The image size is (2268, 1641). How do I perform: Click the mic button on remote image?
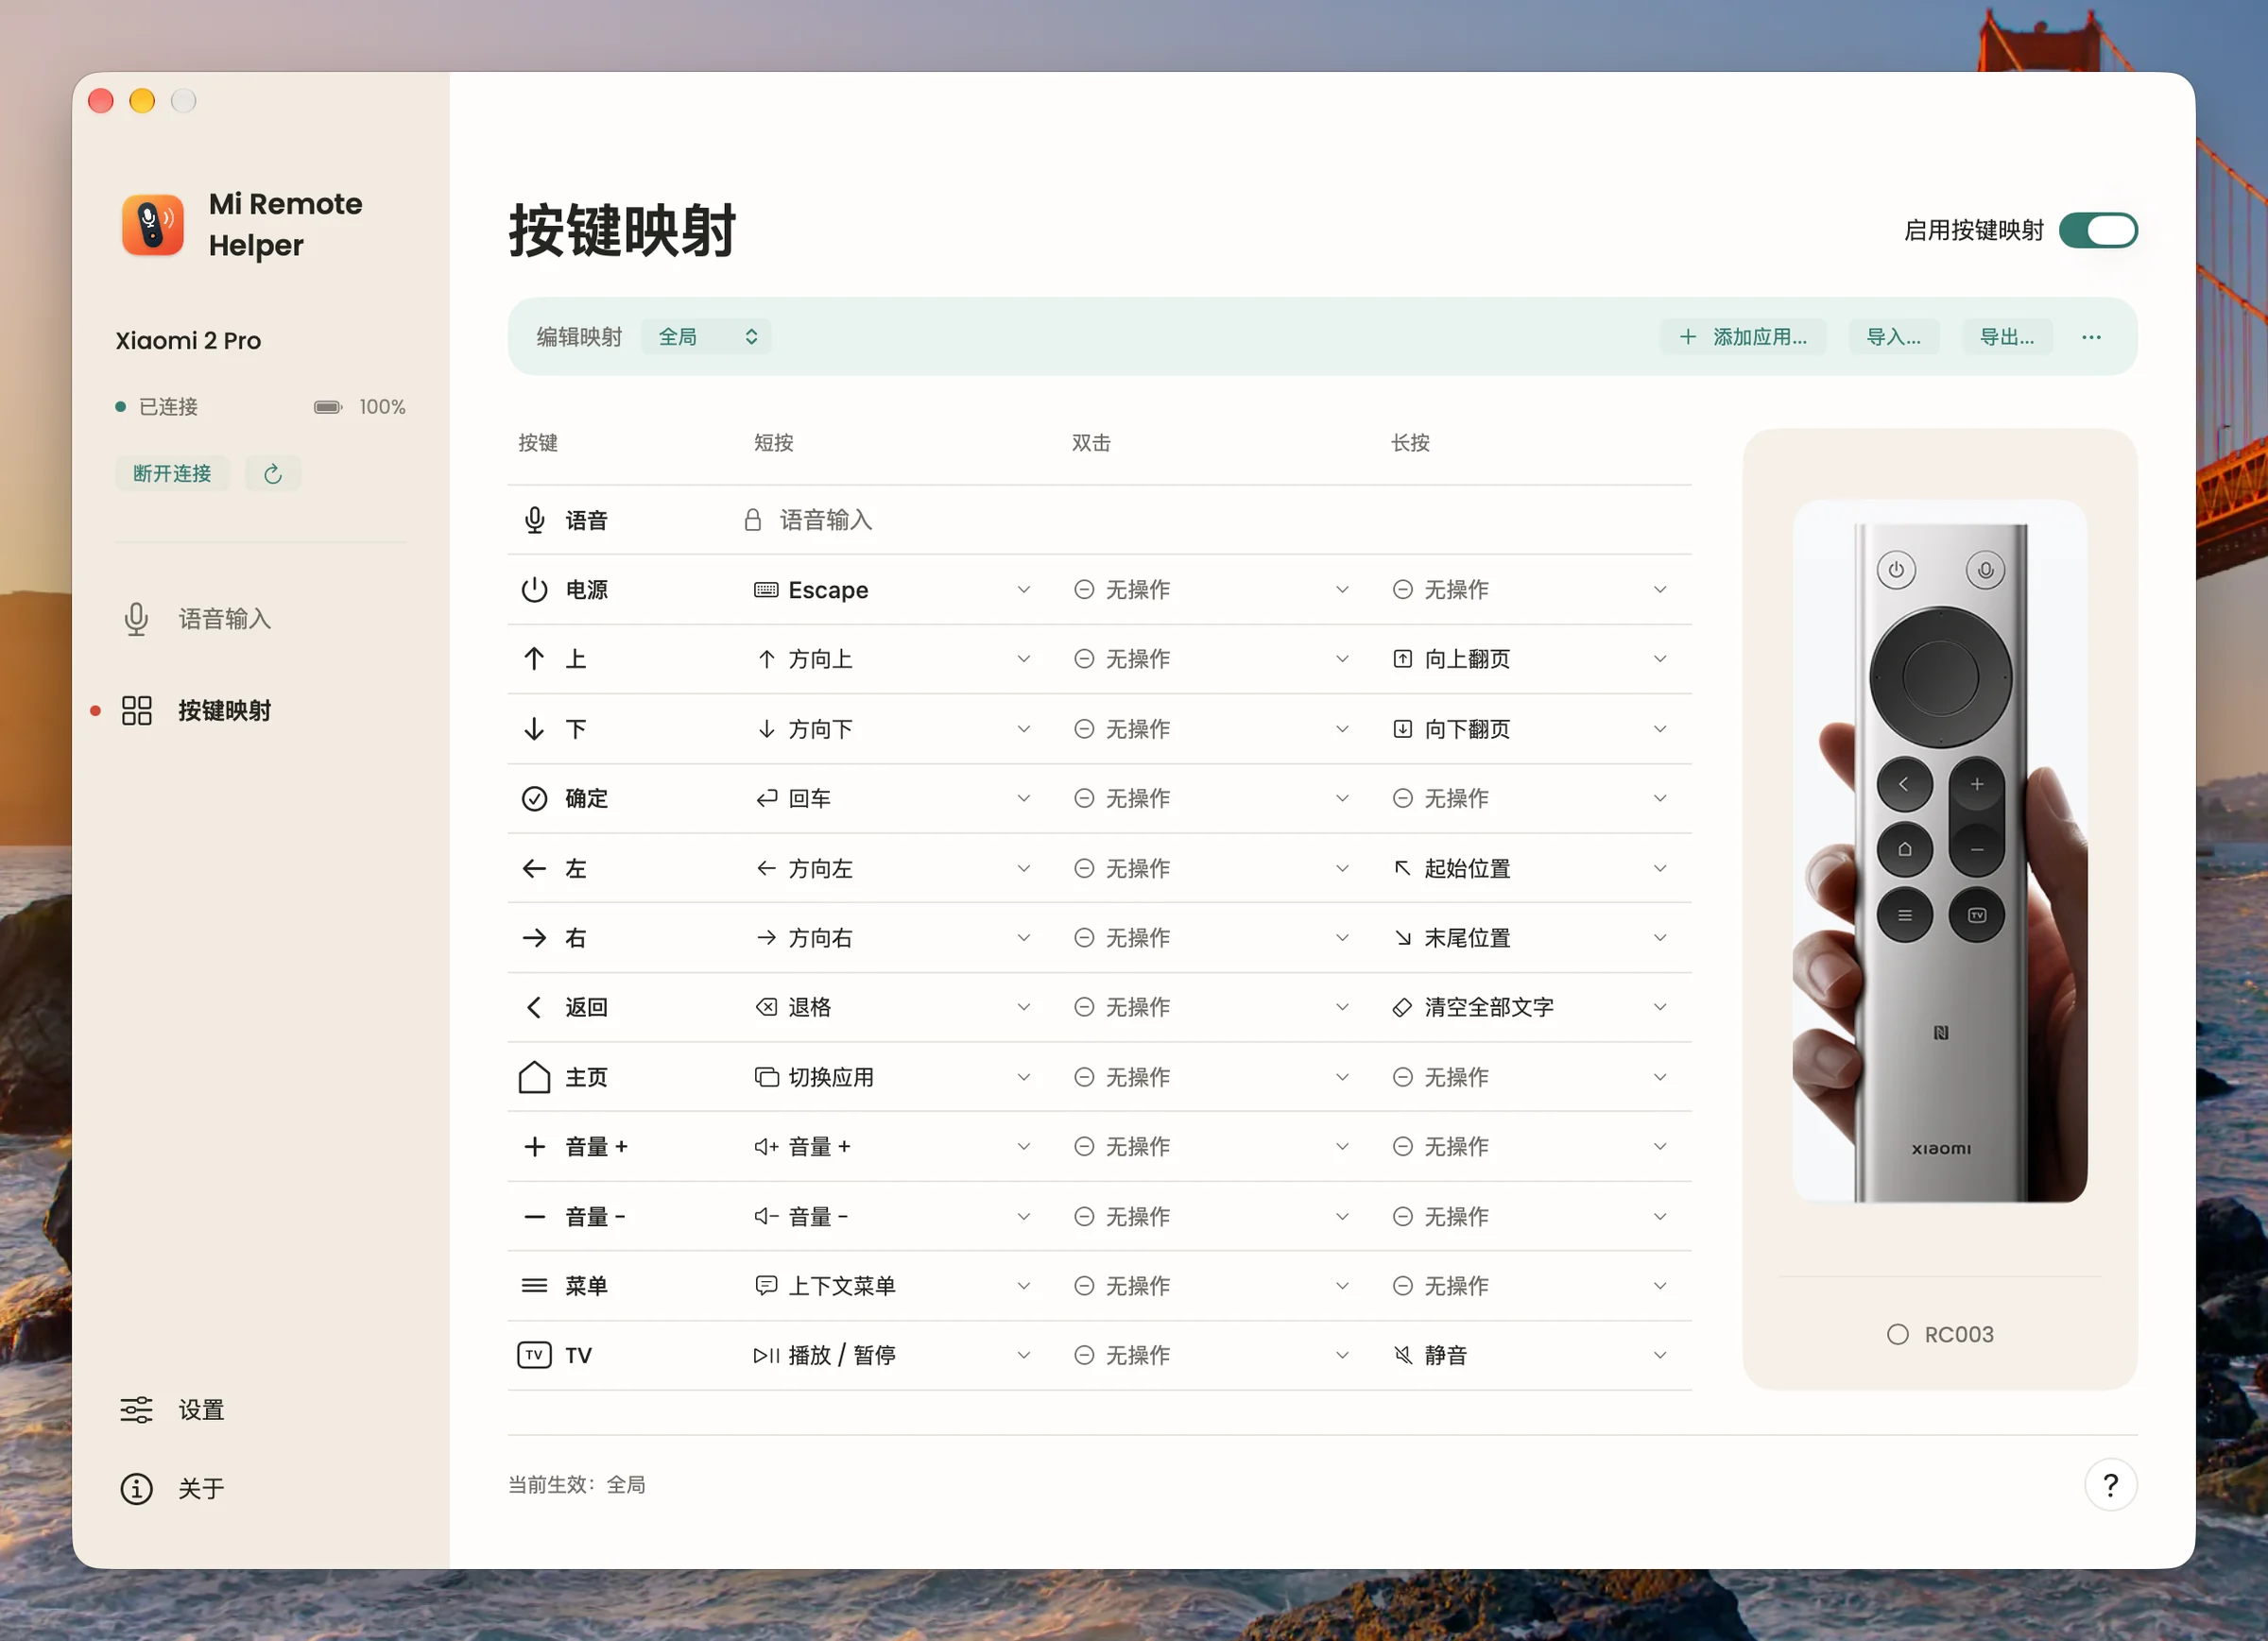click(1985, 570)
